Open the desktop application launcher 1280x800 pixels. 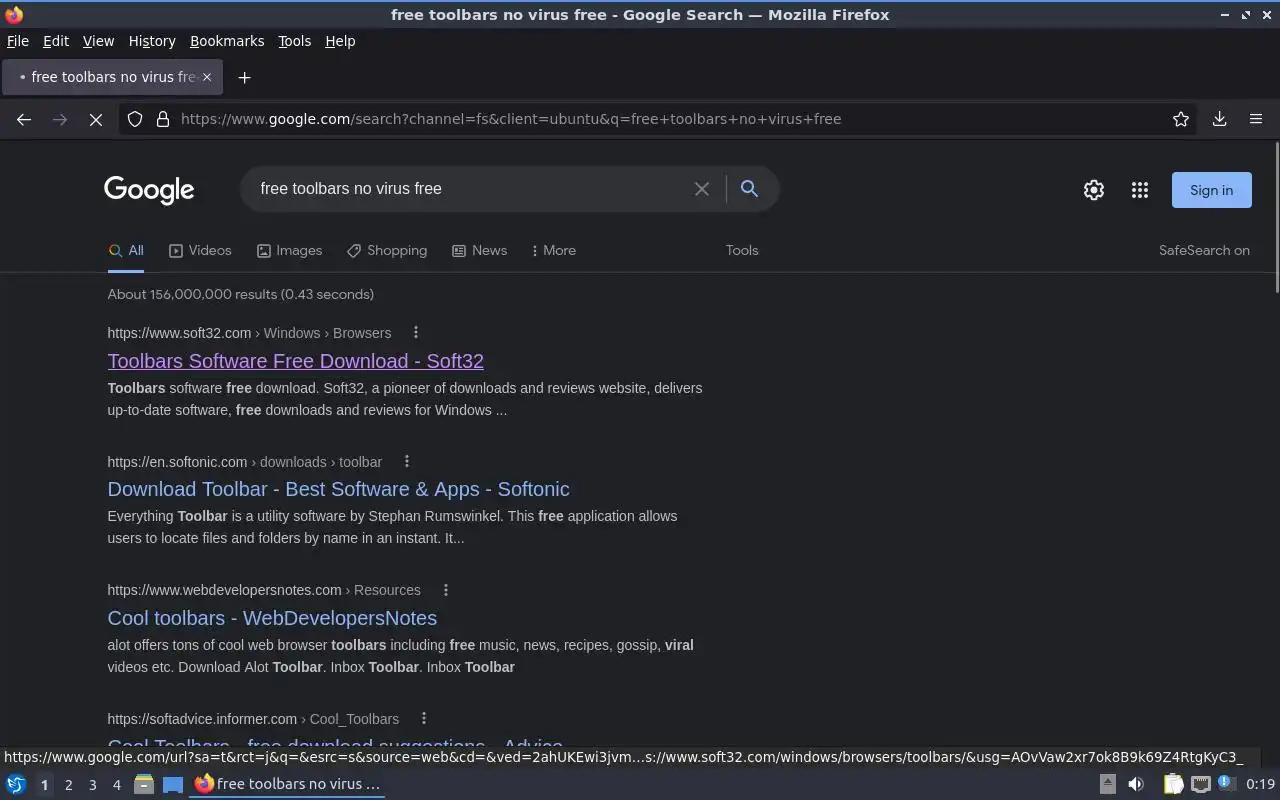click(16, 784)
